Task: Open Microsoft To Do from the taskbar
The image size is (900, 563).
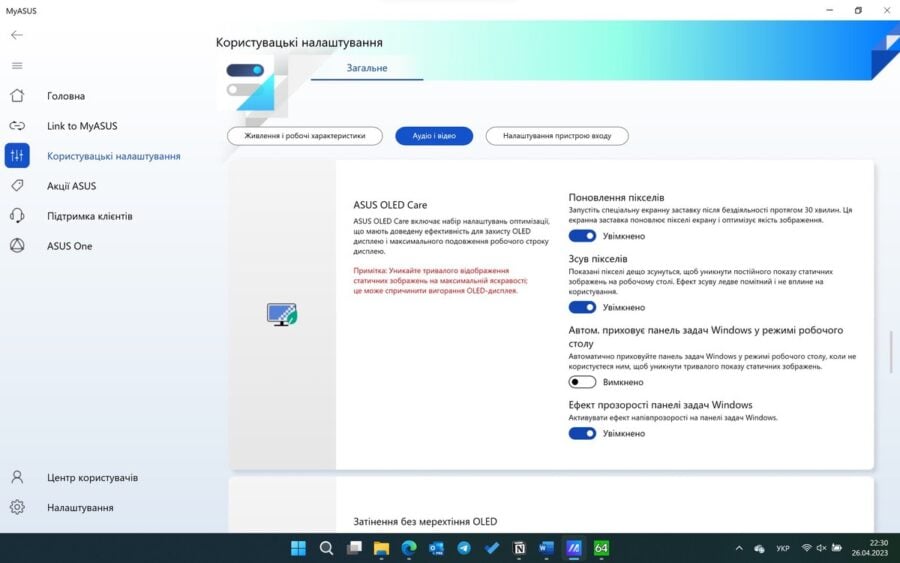Action: (x=491, y=548)
